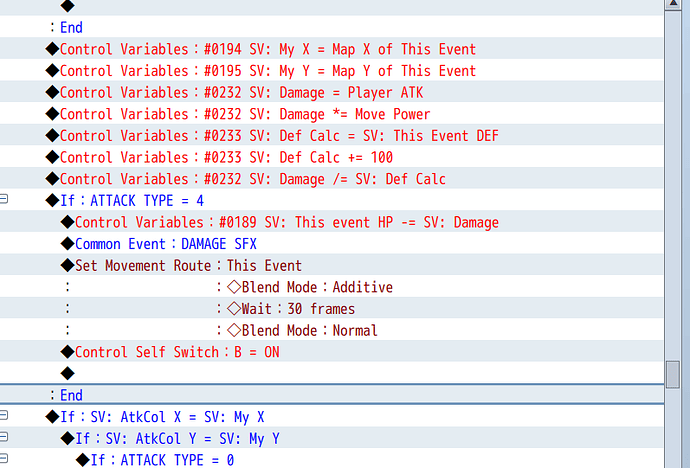Click the scrollbar thumb on the right
Image resolution: width=690 pixels, height=468 pixels.
click(673, 374)
